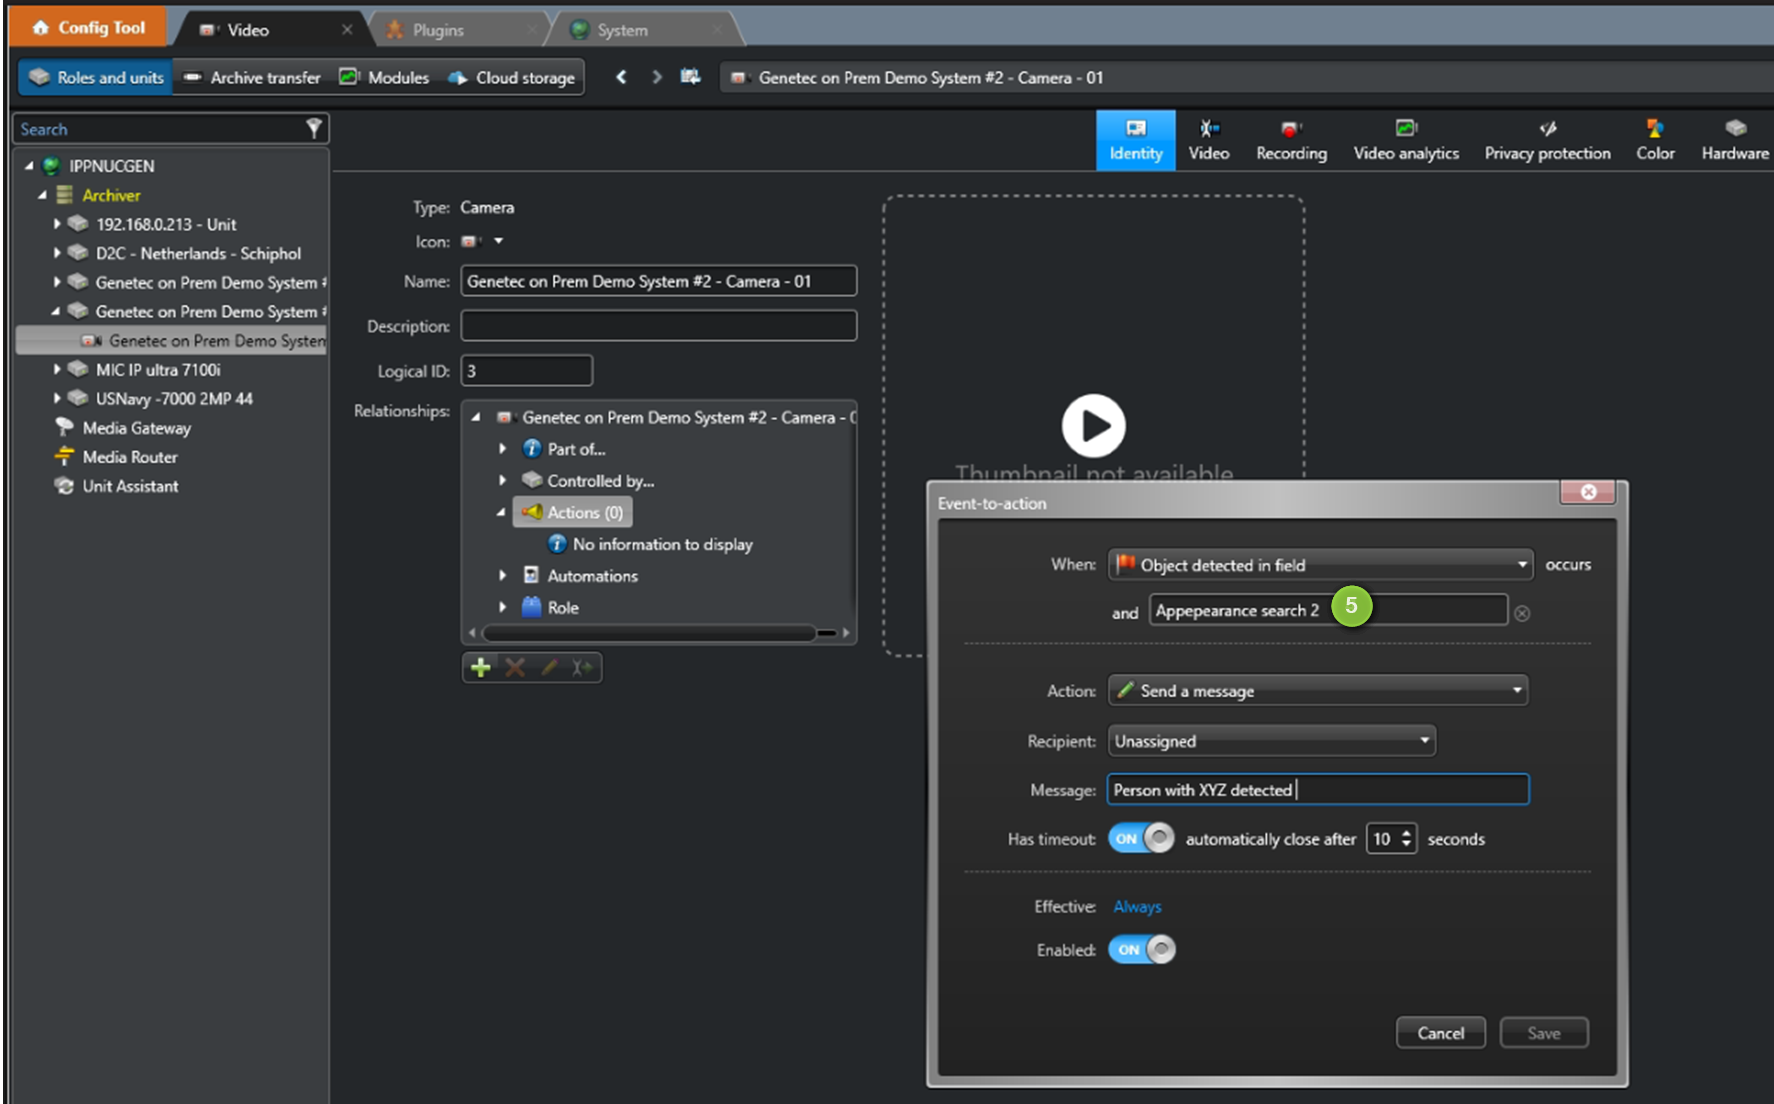Toggle the Has timeout switch
The height and width of the screenshot is (1104, 1774).
coord(1141,838)
